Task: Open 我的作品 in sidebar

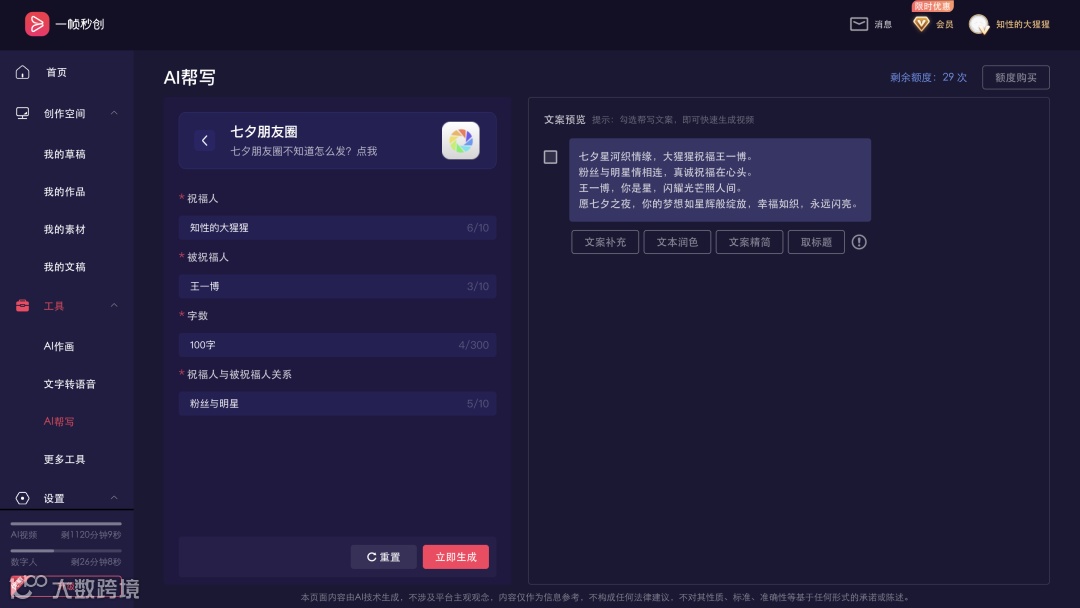Action: click(65, 191)
